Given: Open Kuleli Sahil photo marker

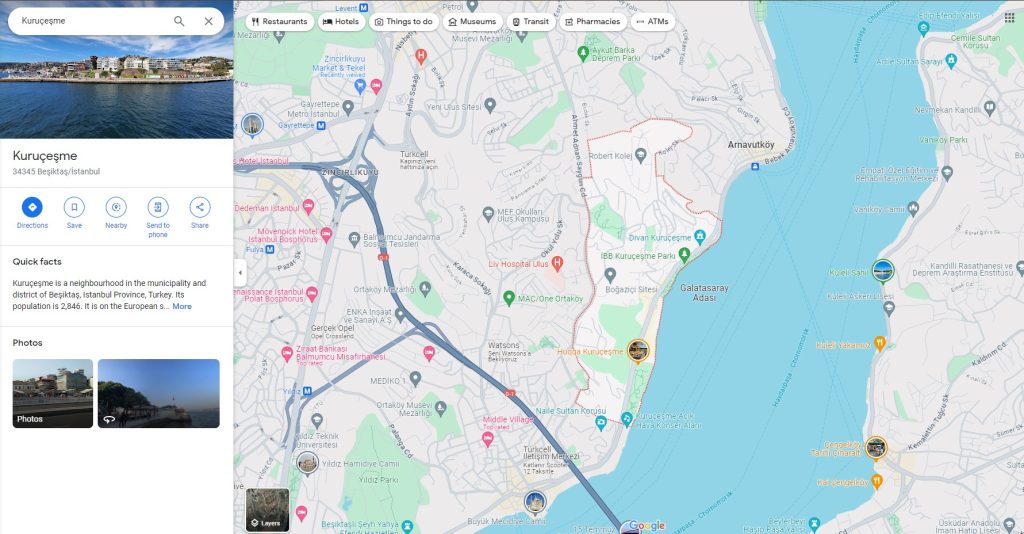Looking at the screenshot, I should (883, 271).
